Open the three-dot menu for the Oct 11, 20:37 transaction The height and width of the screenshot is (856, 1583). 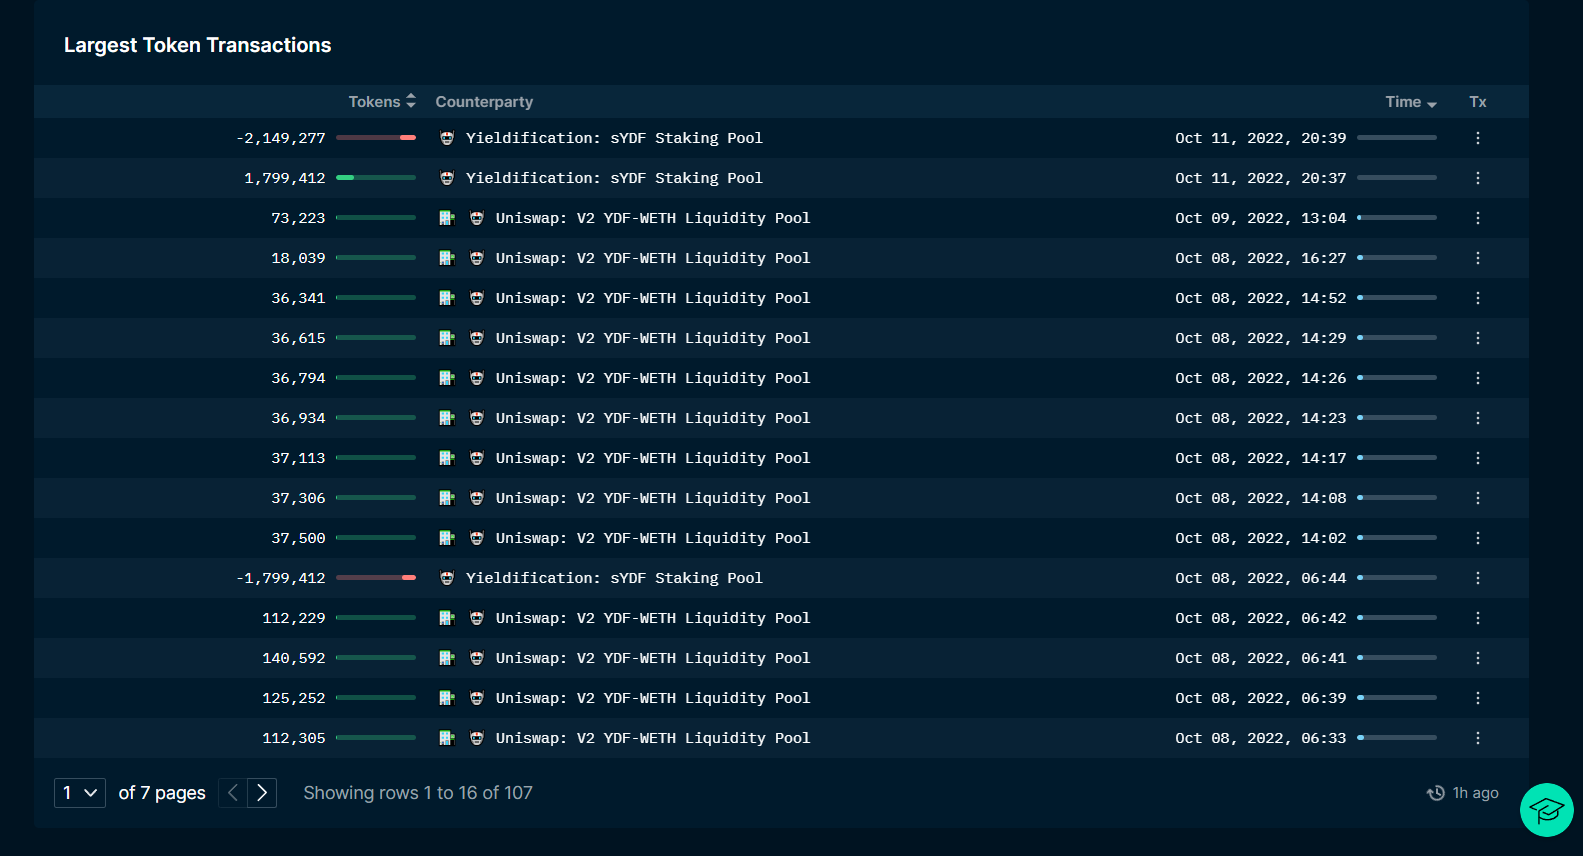(x=1478, y=178)
